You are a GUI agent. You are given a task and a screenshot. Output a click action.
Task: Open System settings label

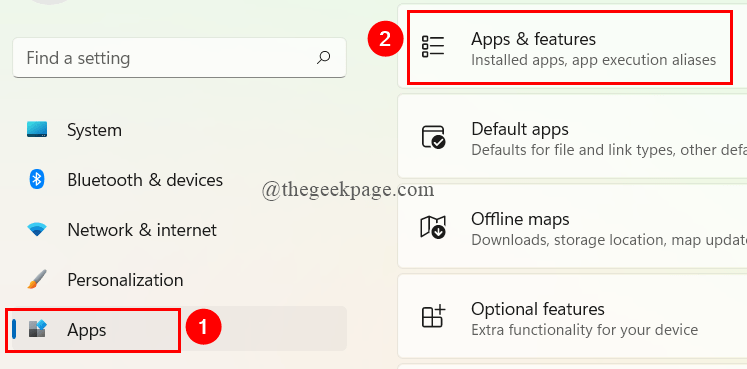(x=94, y=130)
